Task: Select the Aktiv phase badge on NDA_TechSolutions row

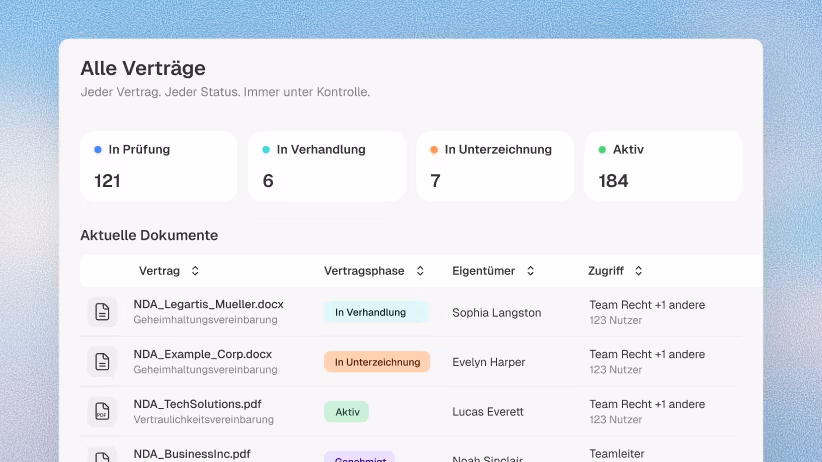Action: coord(347,412)
